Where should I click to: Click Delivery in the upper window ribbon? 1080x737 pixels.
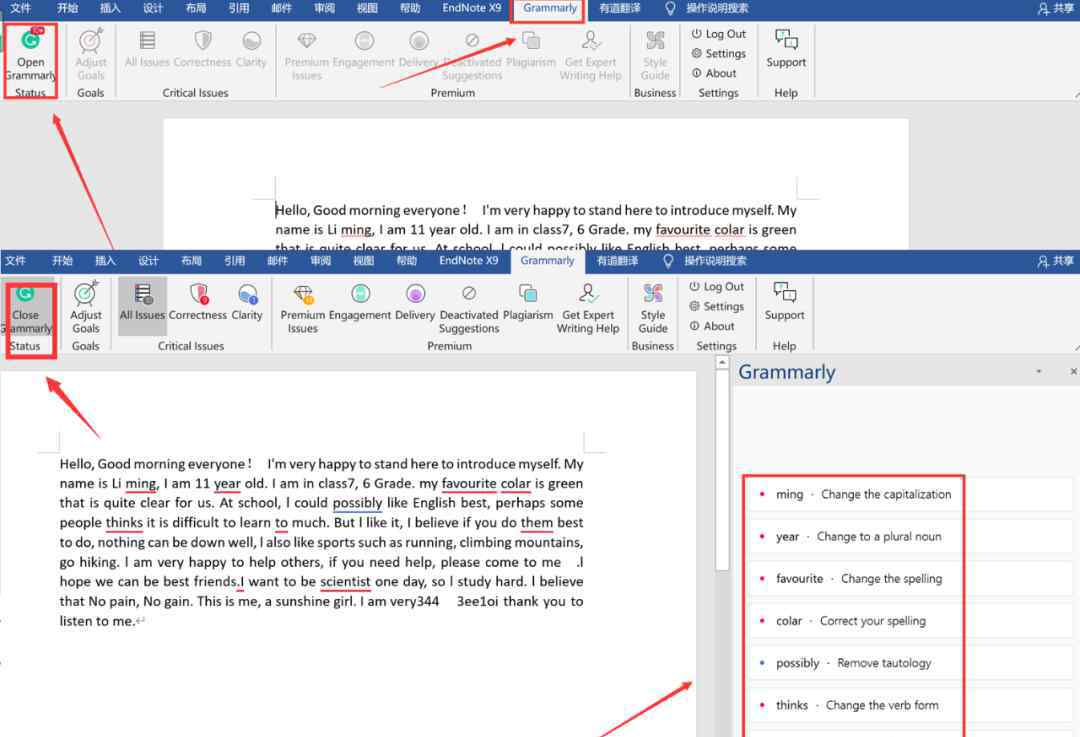[419, 49]
